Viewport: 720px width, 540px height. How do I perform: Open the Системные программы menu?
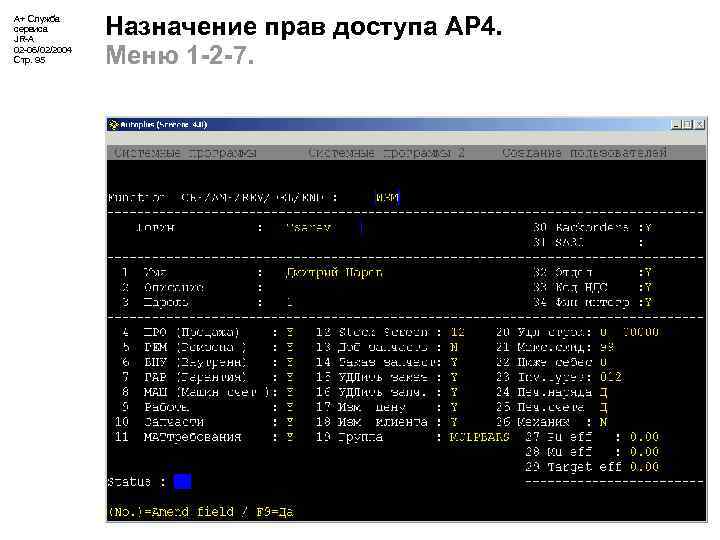(185, 153)
